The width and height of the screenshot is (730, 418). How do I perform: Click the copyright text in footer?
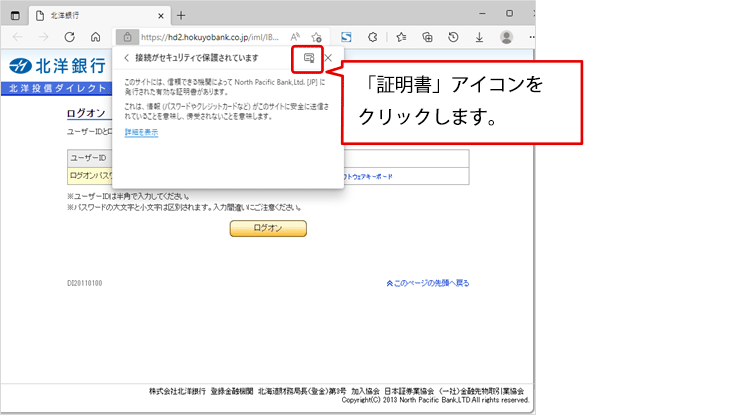click(435, 400)
